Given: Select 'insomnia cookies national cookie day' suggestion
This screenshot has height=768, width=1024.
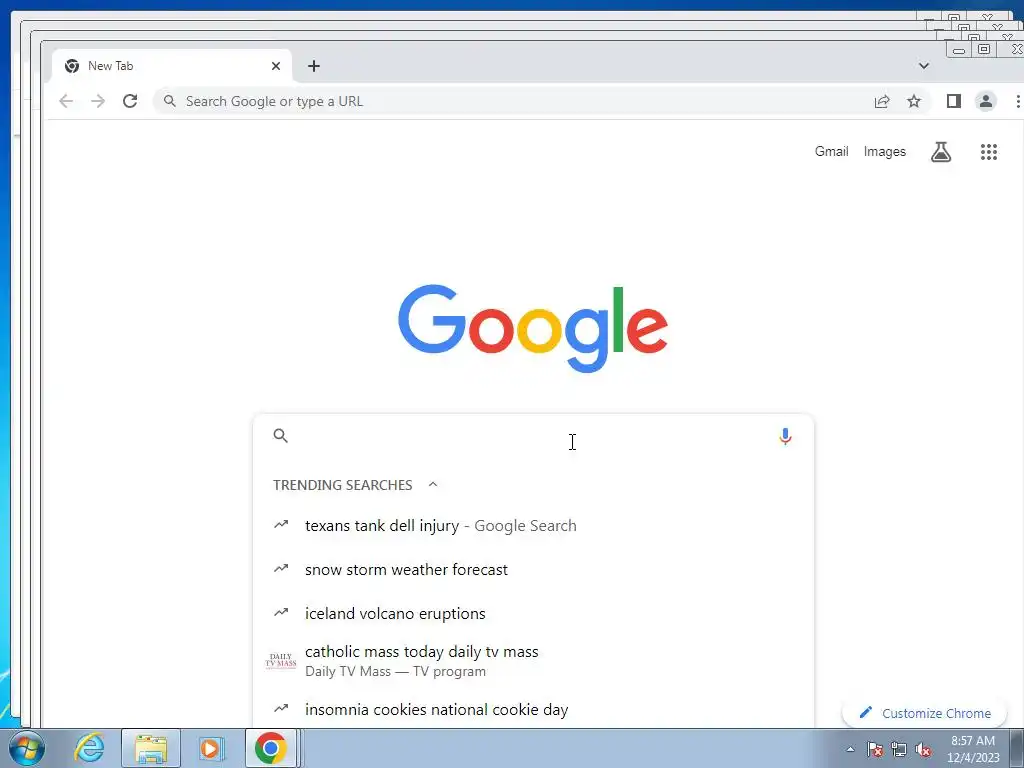Looking at the screenshot, I should click(x=534, y=709).
